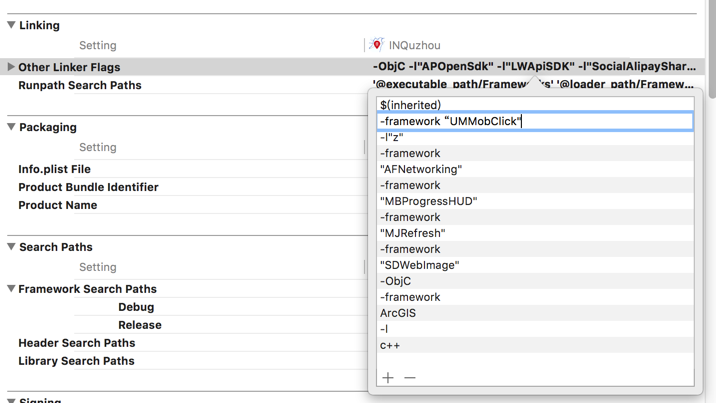Click the INQuzhou target icon
The image size is (716, 403).
pyautogui.click(x=377, y=45)
